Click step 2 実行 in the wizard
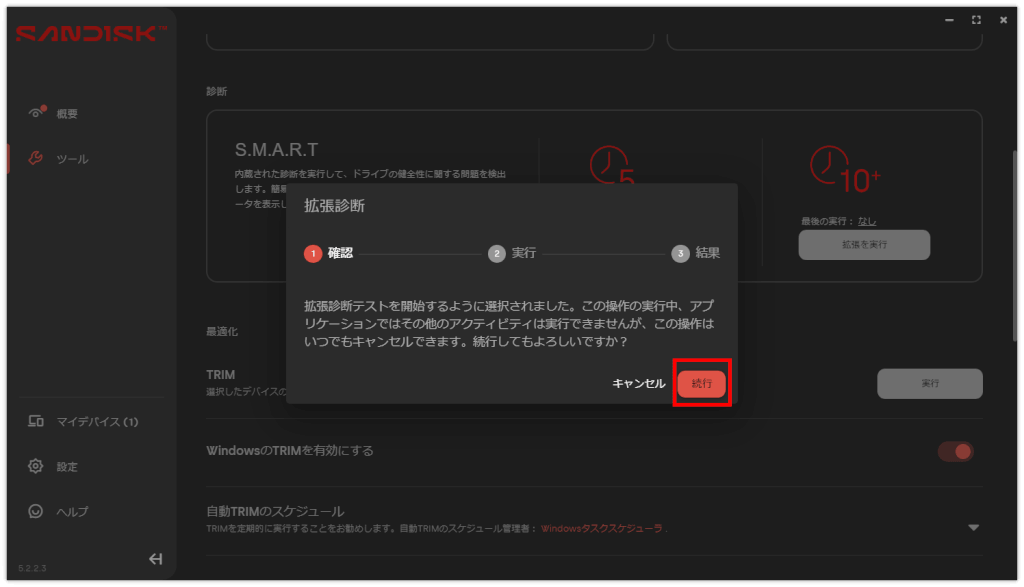 coord(513,254)
